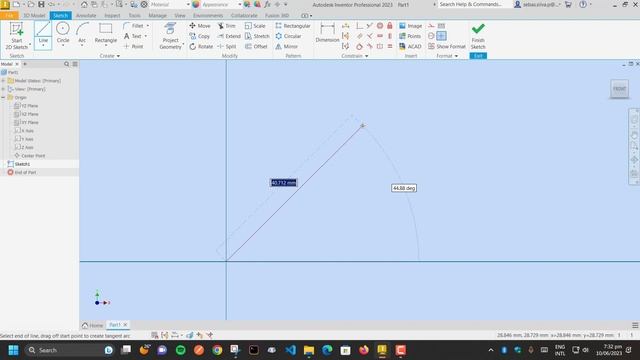Add a sketch Point
This screenshot has width=640, height=360.
point(133,47)
